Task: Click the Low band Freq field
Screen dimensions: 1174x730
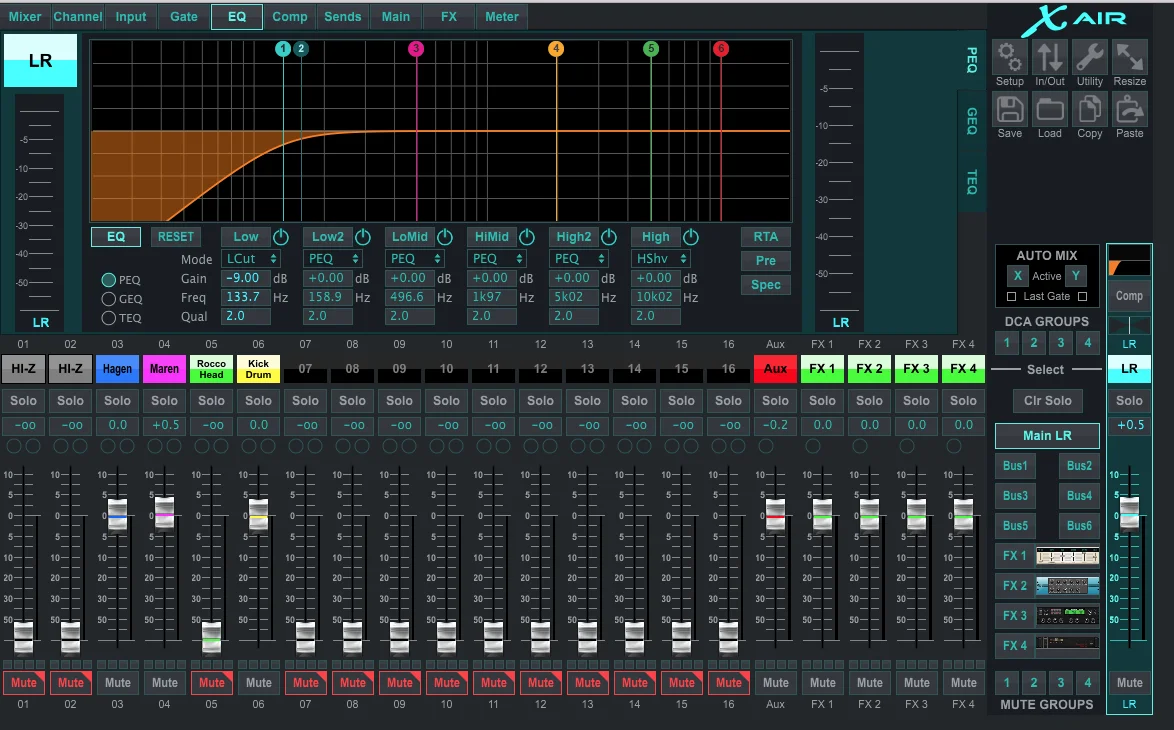Action: (245, 298)
